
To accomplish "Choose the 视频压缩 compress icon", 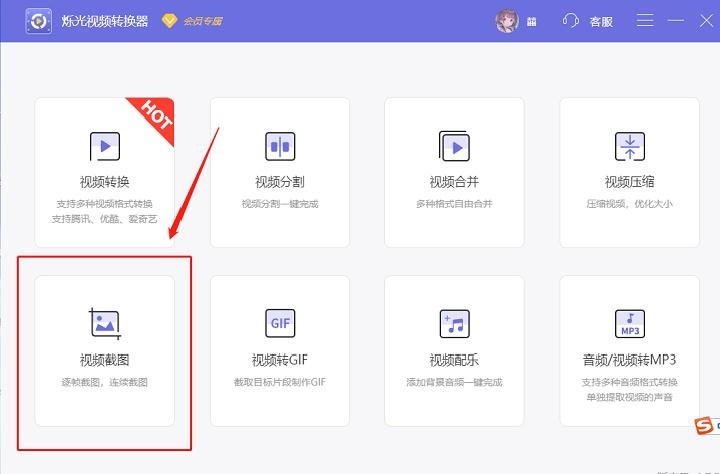I will click(x=630, y=147).
